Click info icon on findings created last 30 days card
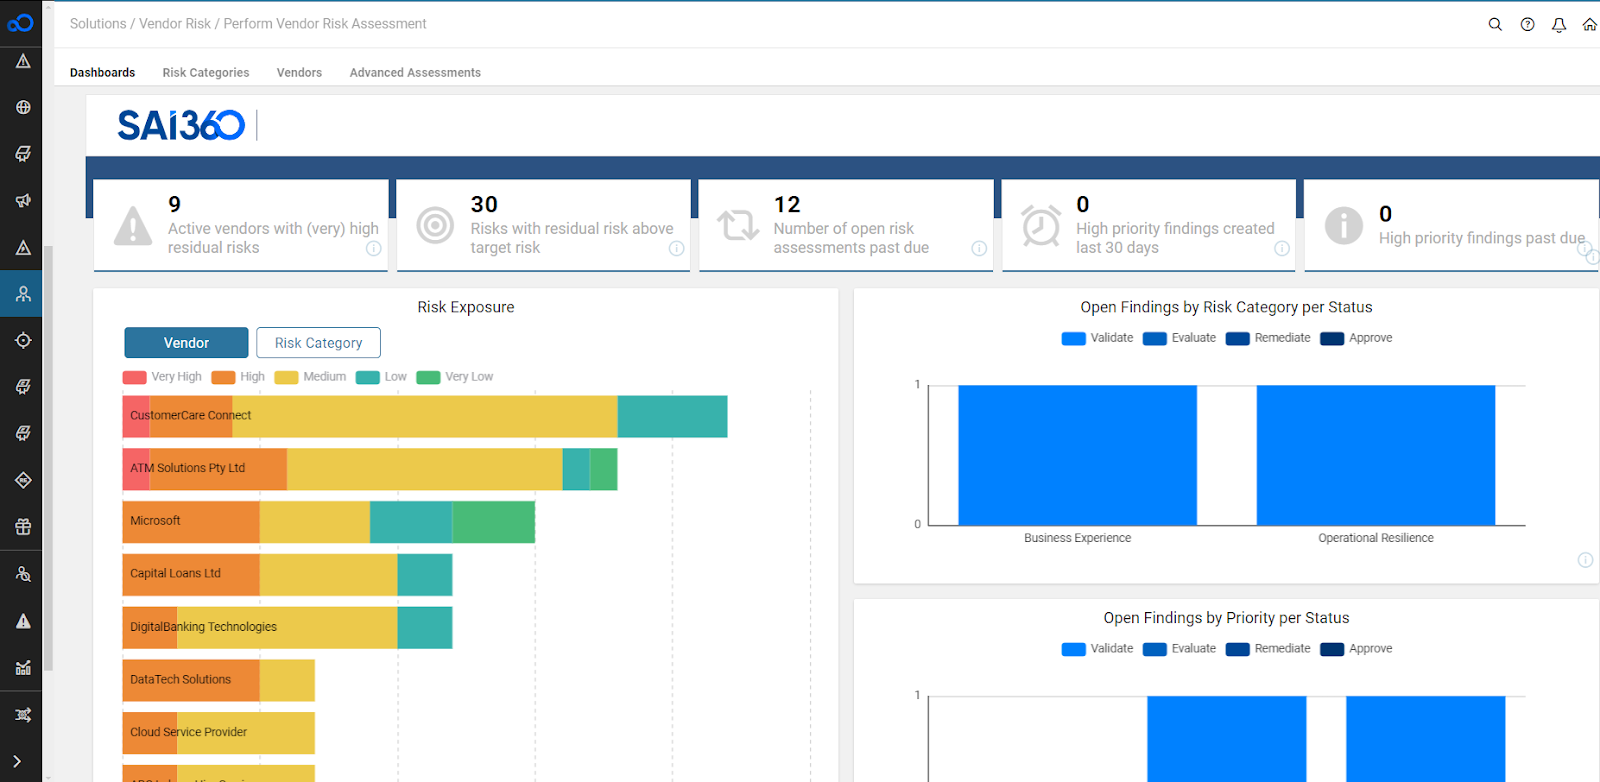 1282,249
